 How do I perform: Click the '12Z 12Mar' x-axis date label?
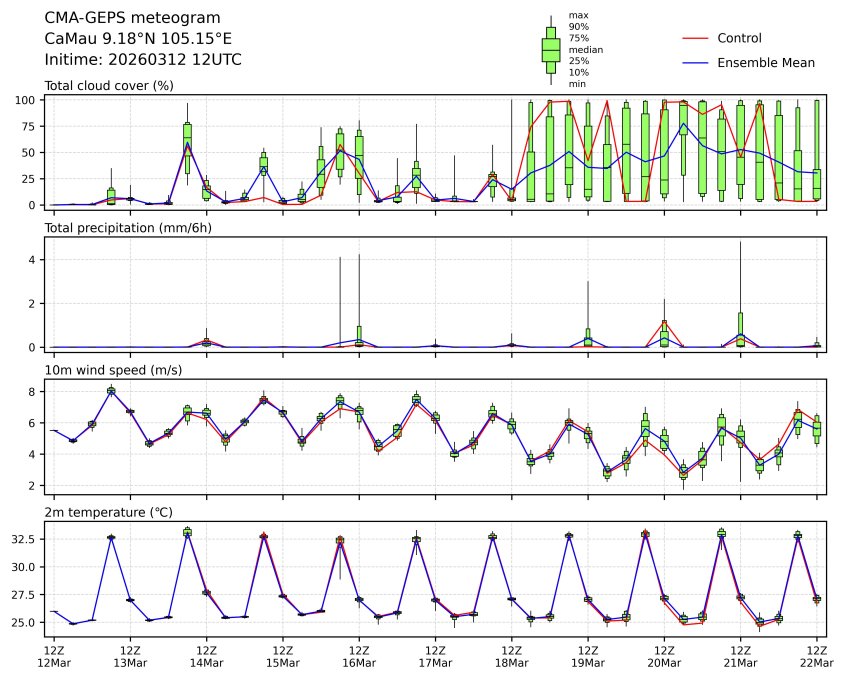(54, 656)
